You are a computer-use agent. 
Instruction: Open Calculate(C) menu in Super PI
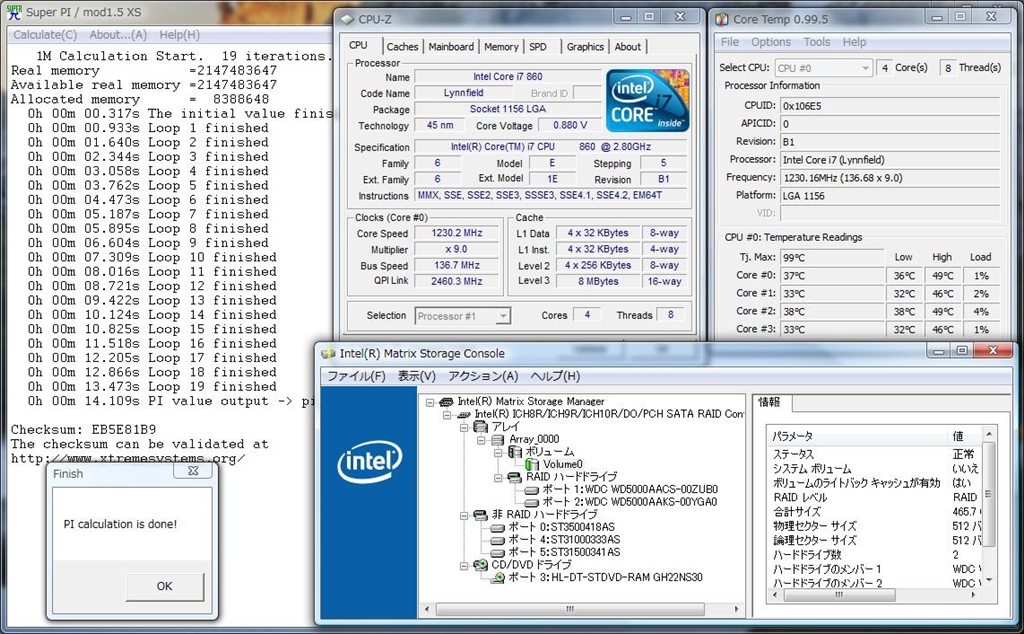click(x=45, y=35)
